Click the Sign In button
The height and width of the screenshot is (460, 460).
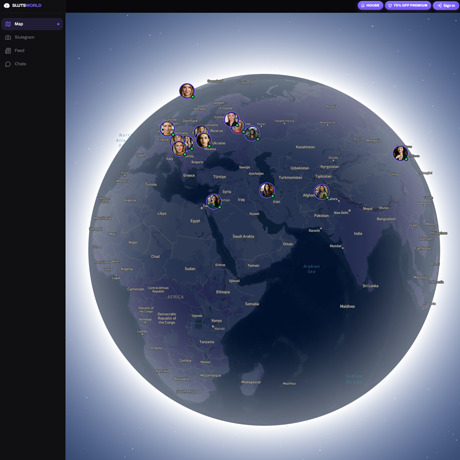click(446, 5)
